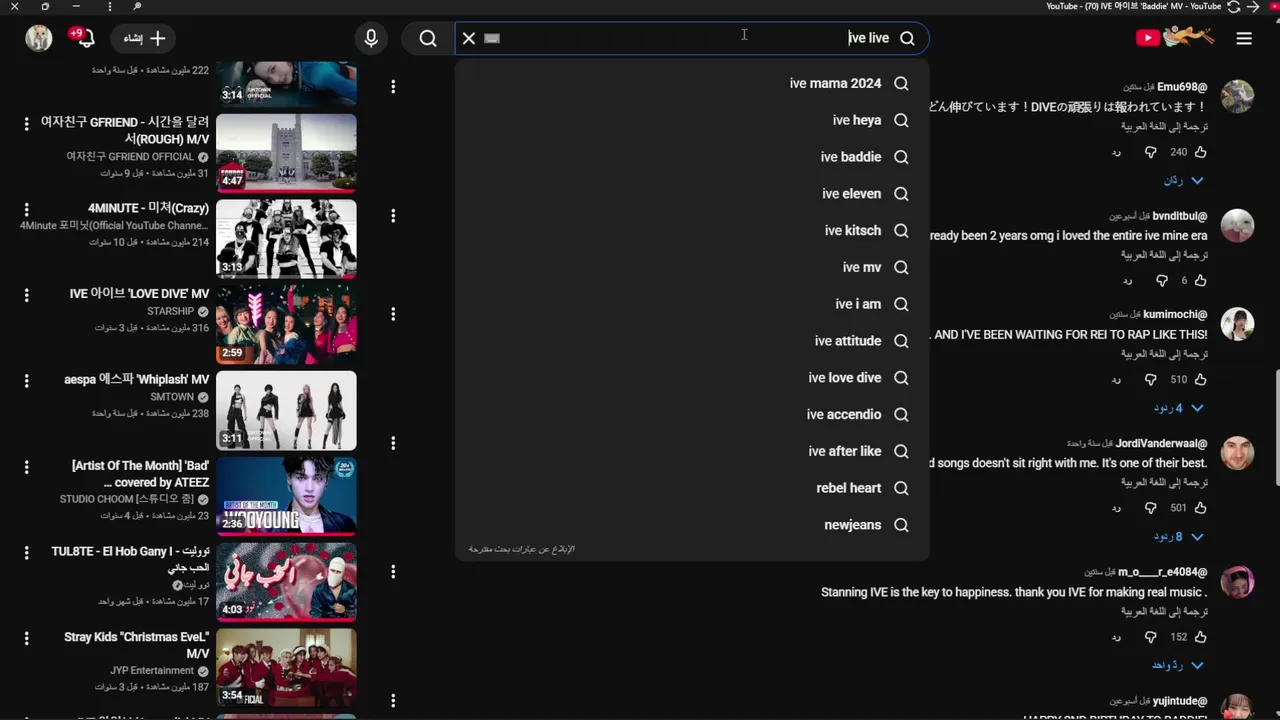This screenshot has height=720, width=1280.
Task: Open the ATEEZ 'Bad' cover video thumbnail
Action: (286, 496)
